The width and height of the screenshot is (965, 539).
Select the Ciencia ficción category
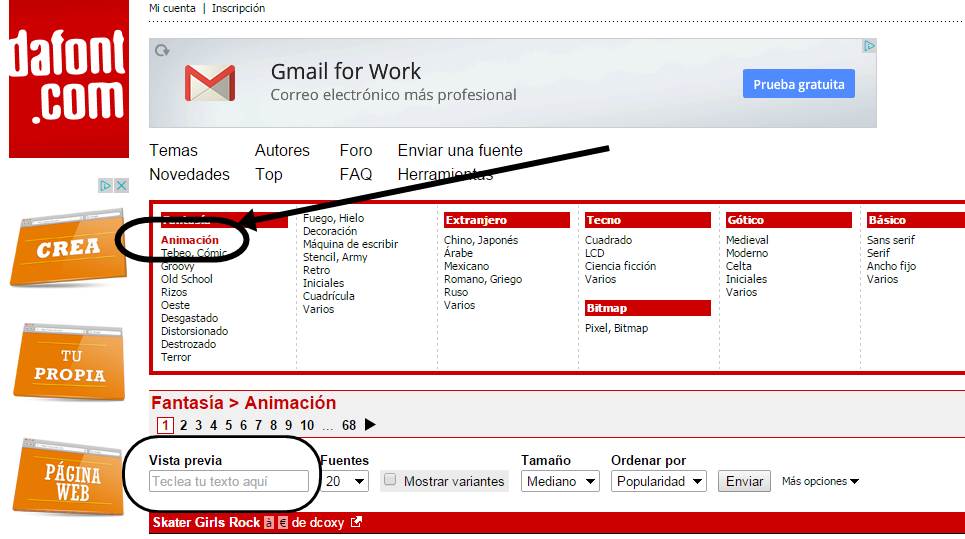point(620,266)
